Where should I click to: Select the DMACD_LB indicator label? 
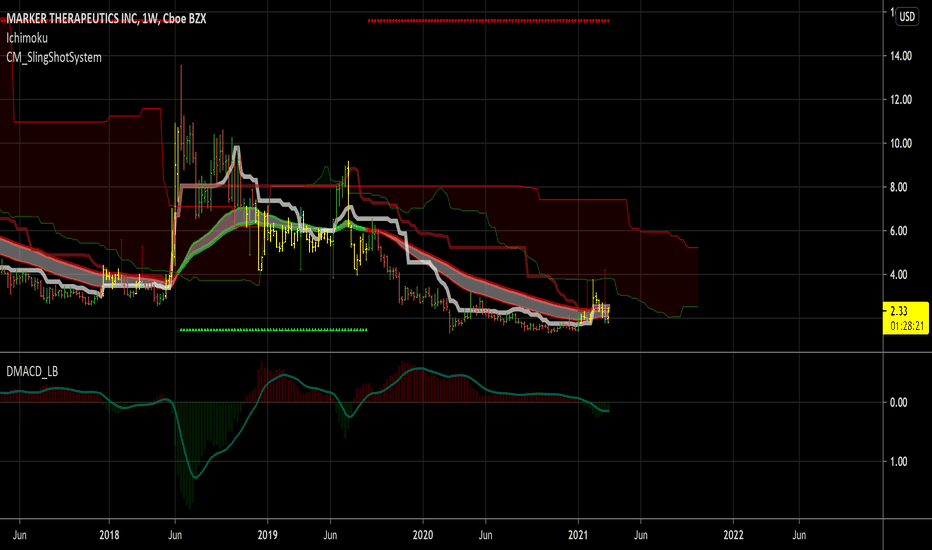tap(32, 372)
